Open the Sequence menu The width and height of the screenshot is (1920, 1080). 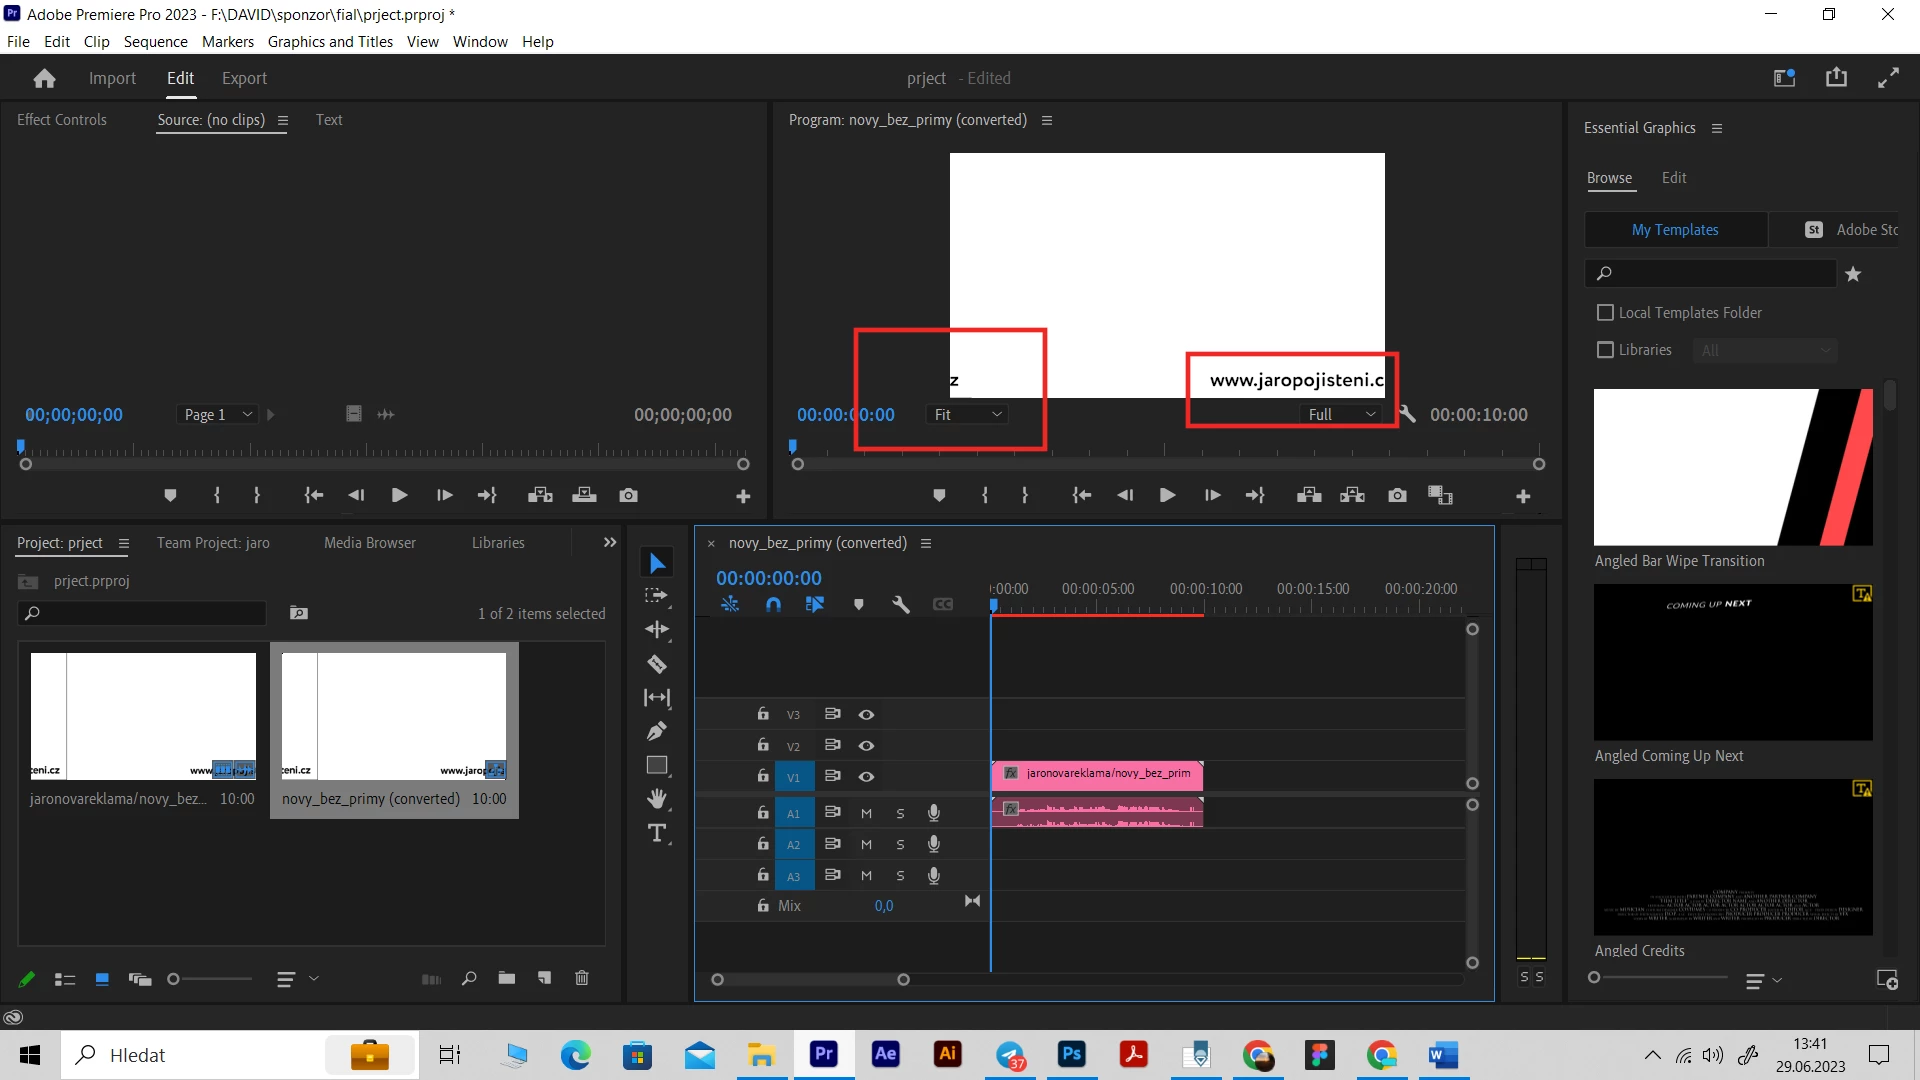pyautogui.click(x=155, y=41)
